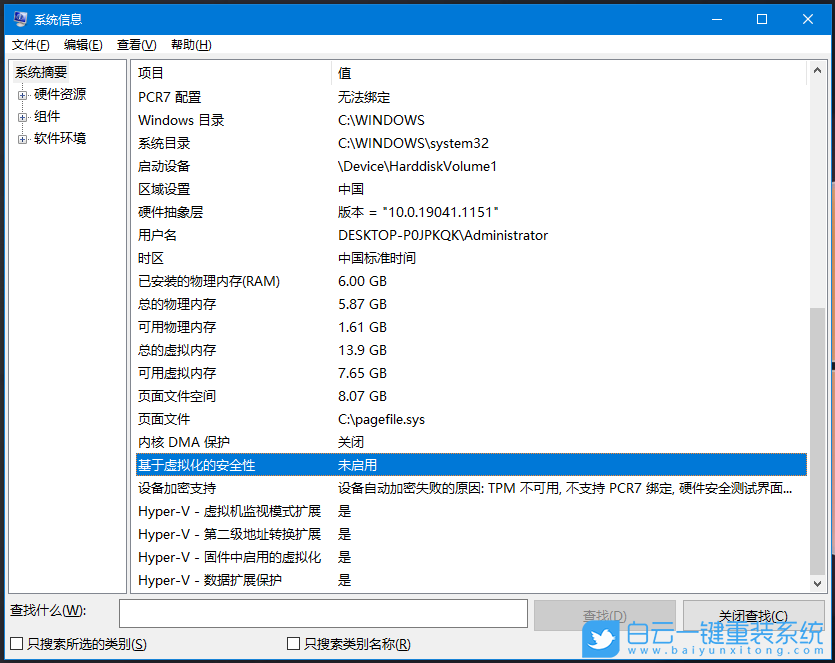Expand the 硬件资源 branch with its plus box
Viewport: 835px width, 663px height.
[22, 94]
